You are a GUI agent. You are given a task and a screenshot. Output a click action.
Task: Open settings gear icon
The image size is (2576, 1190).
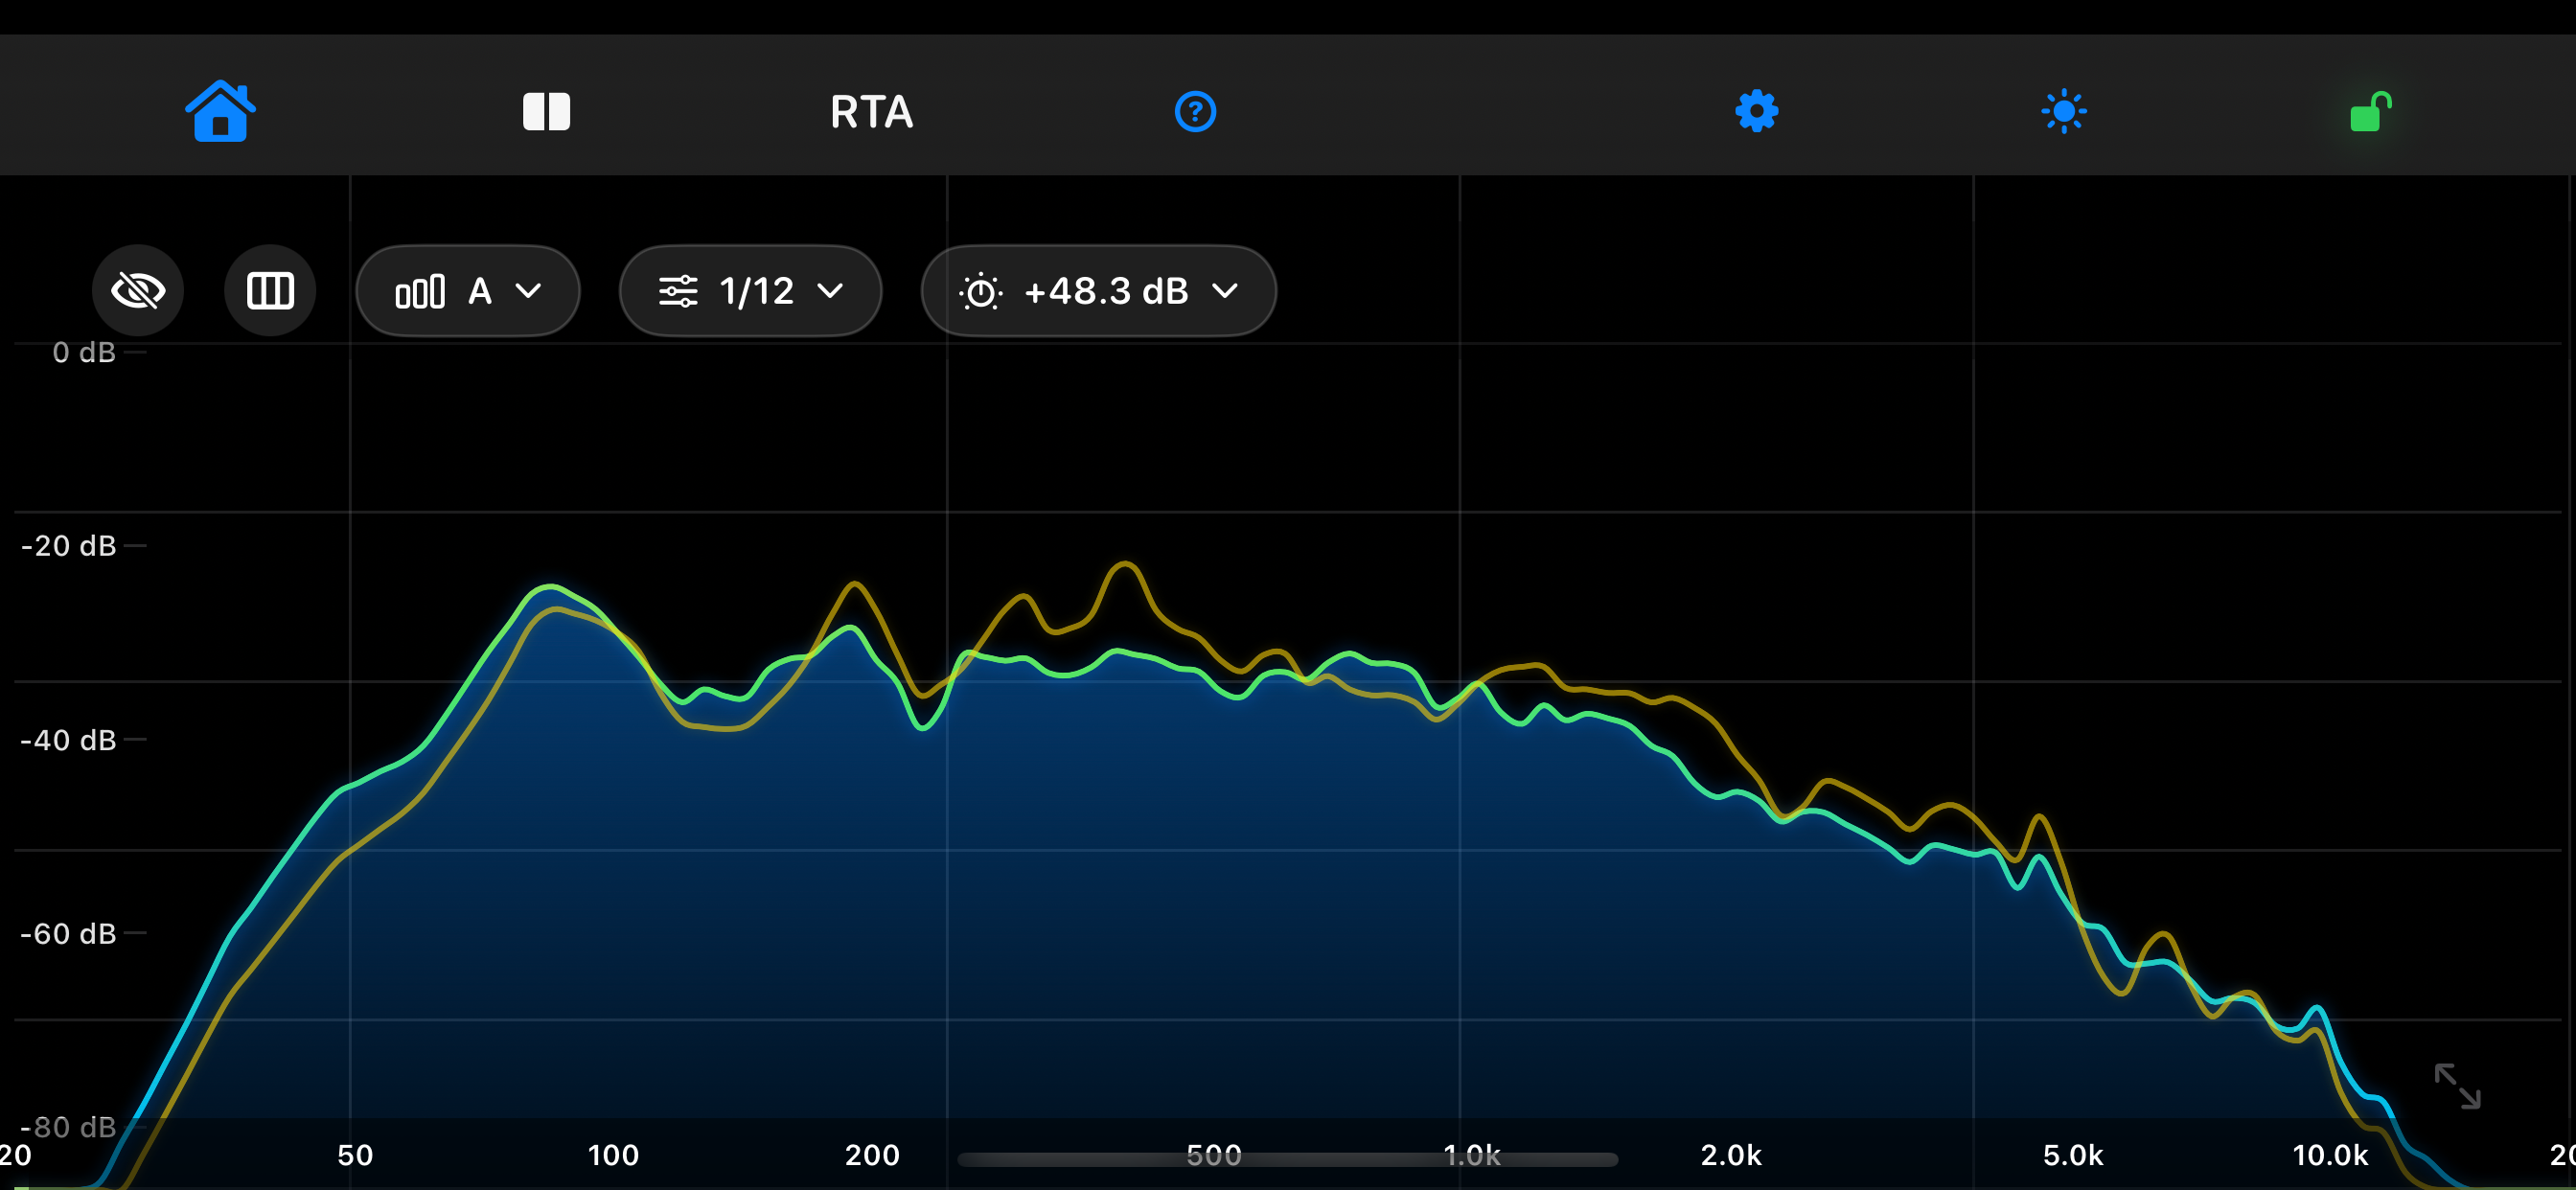pos(1756,111)
